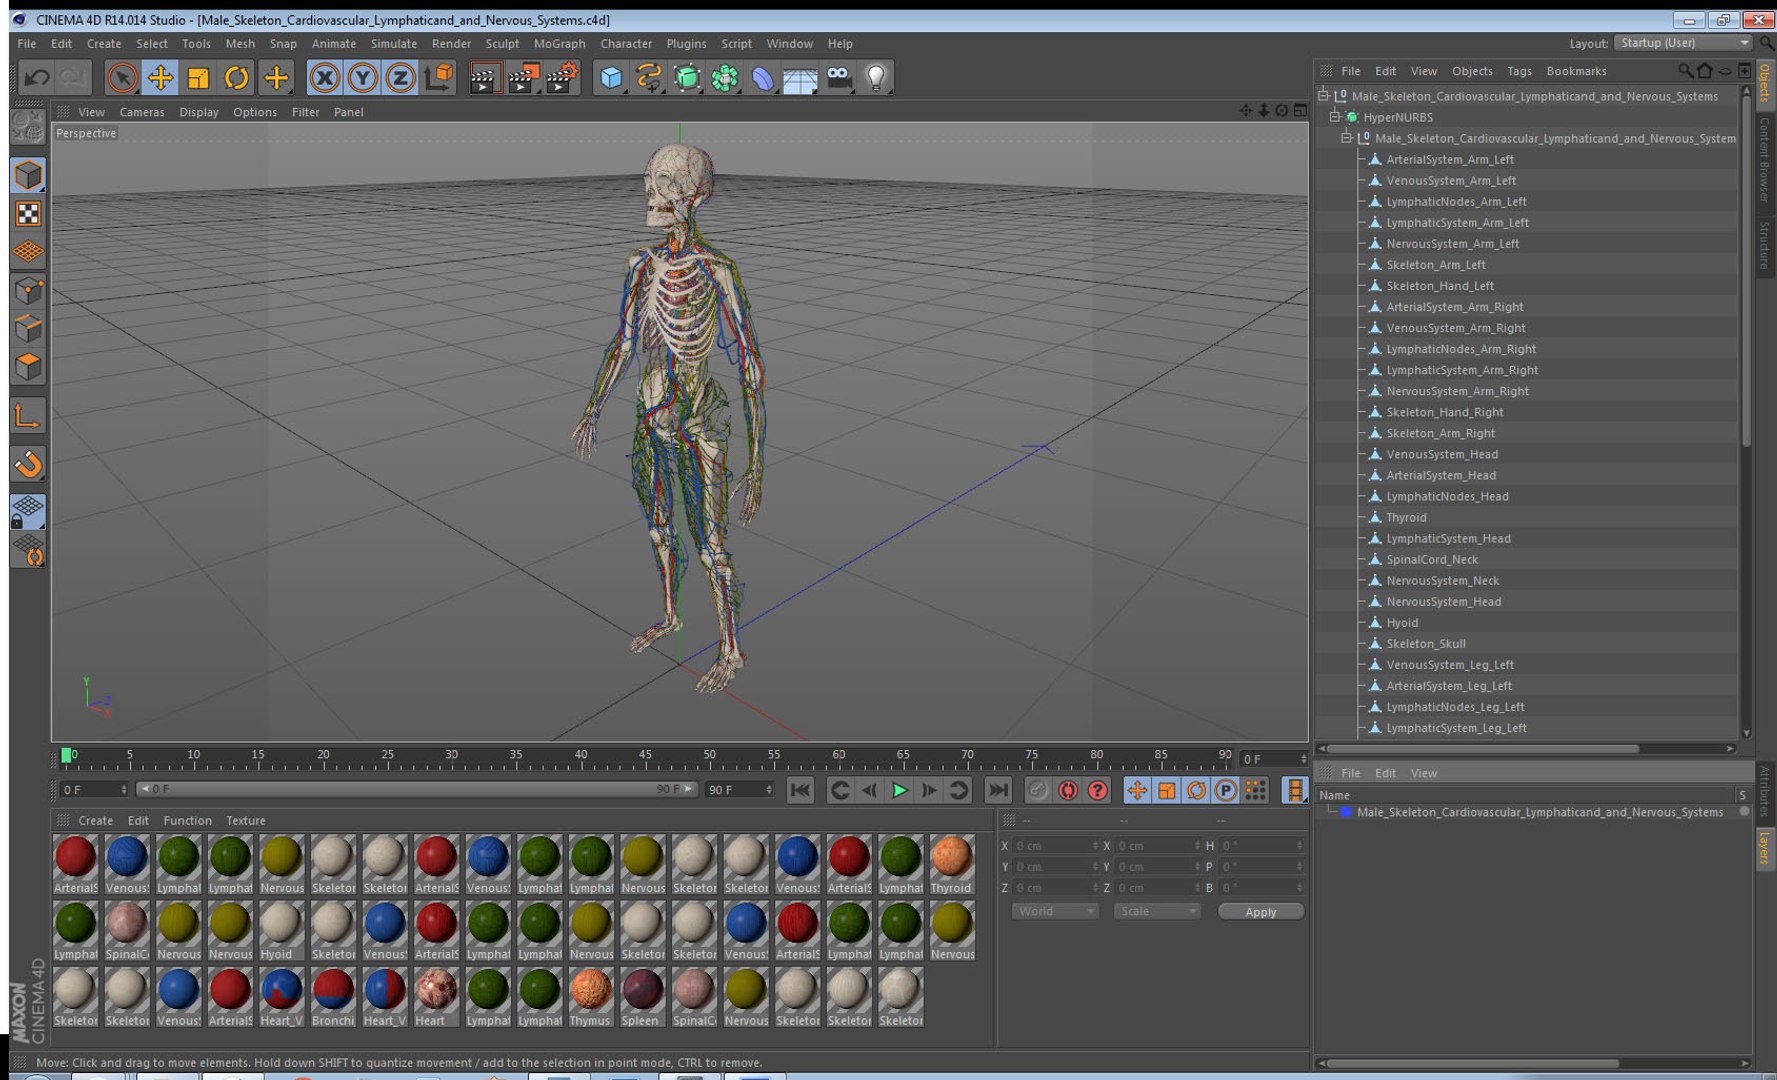The image size is (1777, 1080).
Task: Click the Make Editable icon in left sidebar
Action: 28,126
